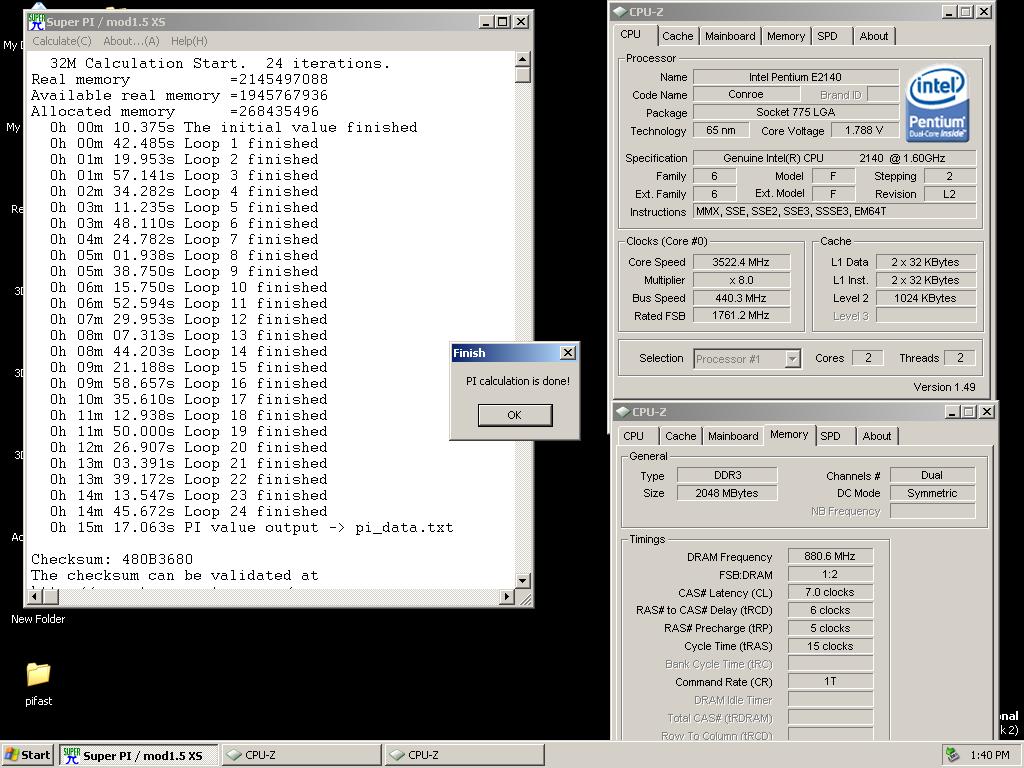
Task: Click the Super PI horizontal scroll left arrow
Action: pyautogui.click(x=37, y=596)
